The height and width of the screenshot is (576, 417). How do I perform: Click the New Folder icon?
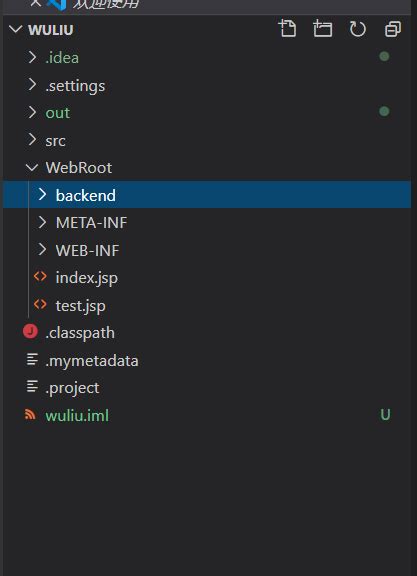(323, 29)
